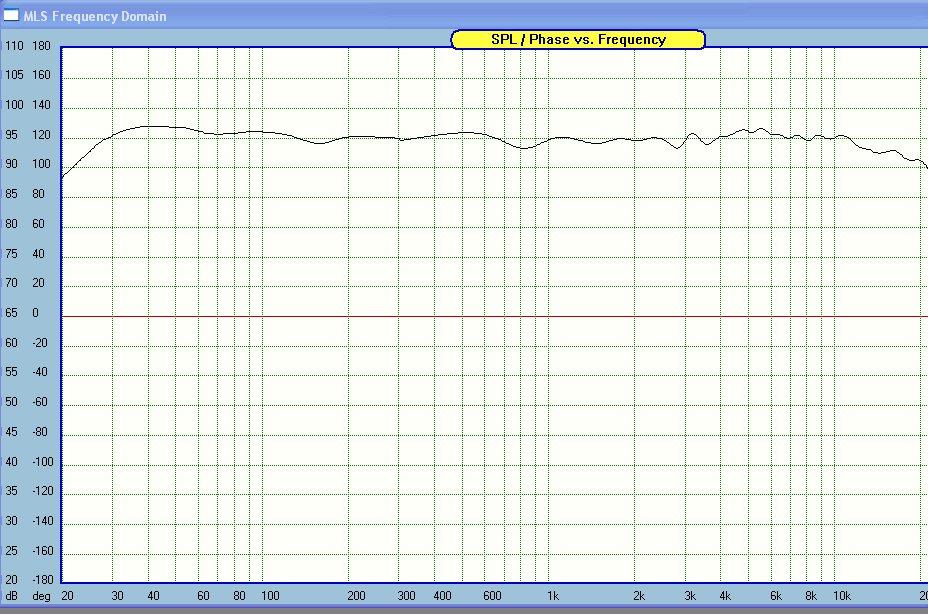The image size is (928, 614).
Task: Click the 4k frequency axis label
Action: [x=724, y=596]
